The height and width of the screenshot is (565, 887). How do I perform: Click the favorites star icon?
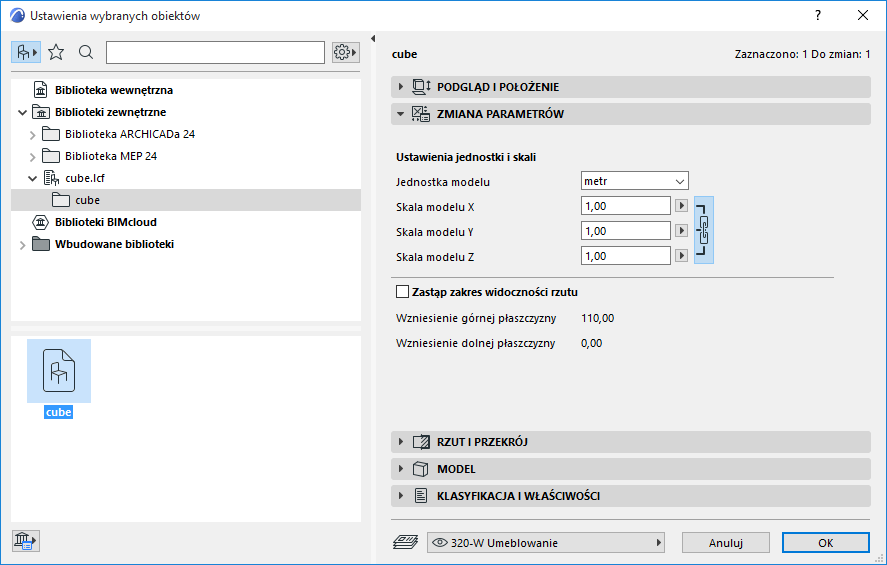[x=56, y=52]
